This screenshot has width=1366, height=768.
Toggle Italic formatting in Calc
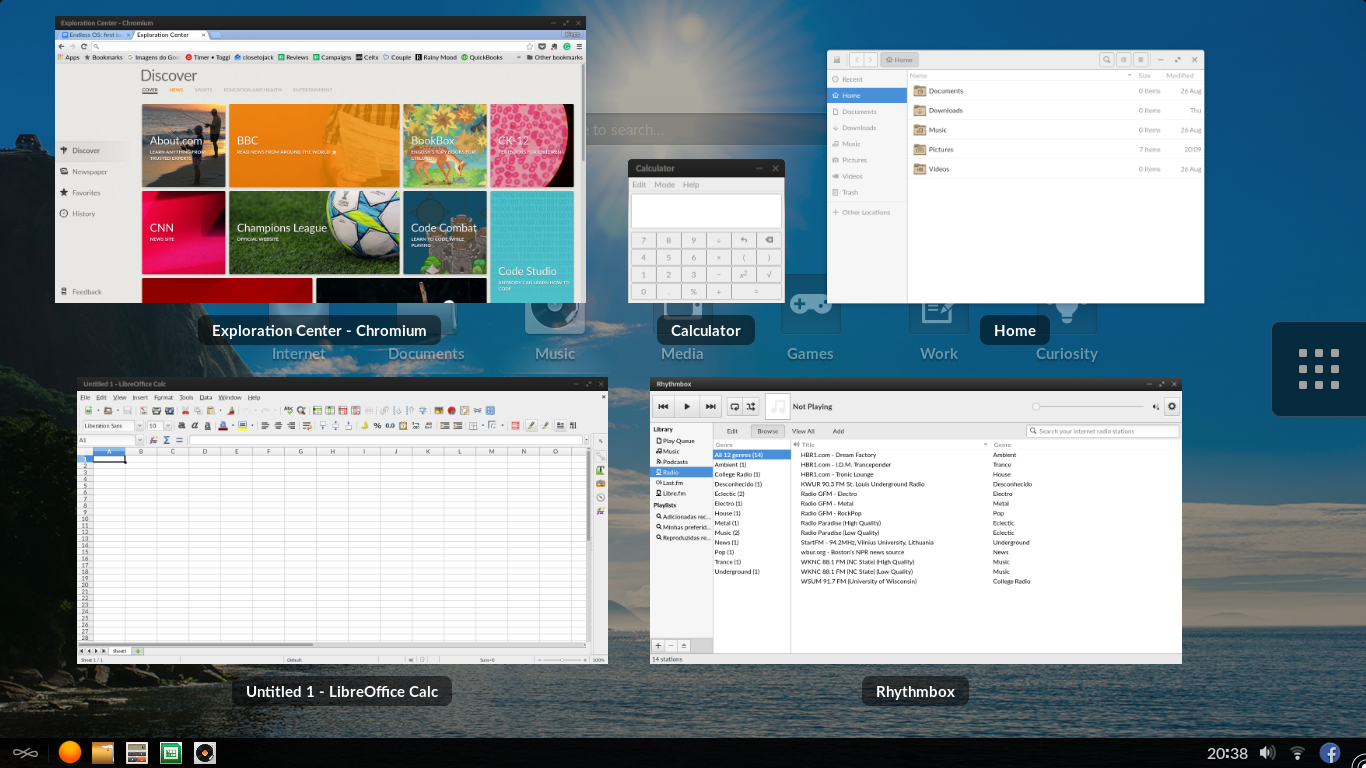pos(194,425)
